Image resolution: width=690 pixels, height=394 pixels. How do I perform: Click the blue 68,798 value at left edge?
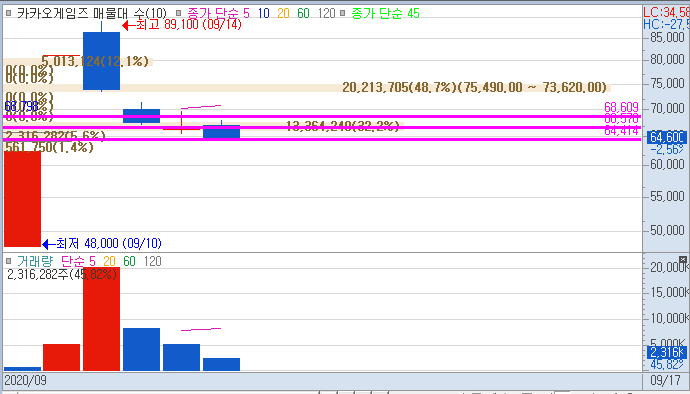click(21, 106)
